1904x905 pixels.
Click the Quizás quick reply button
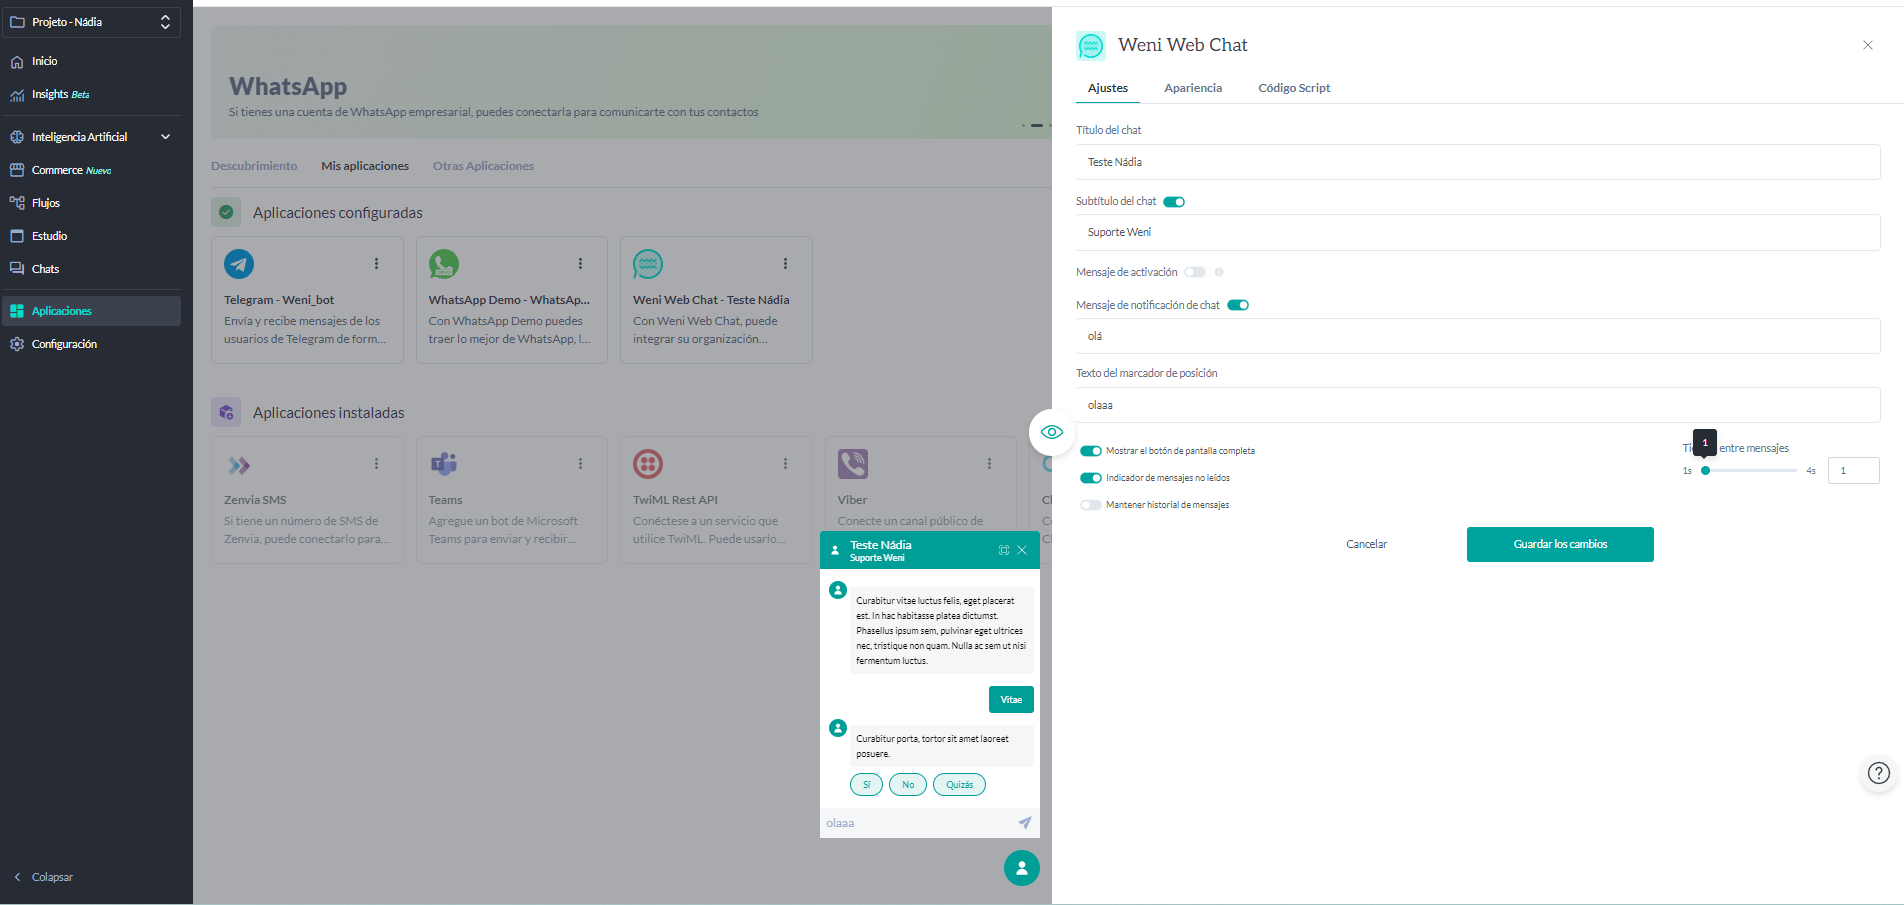[959, 785]
